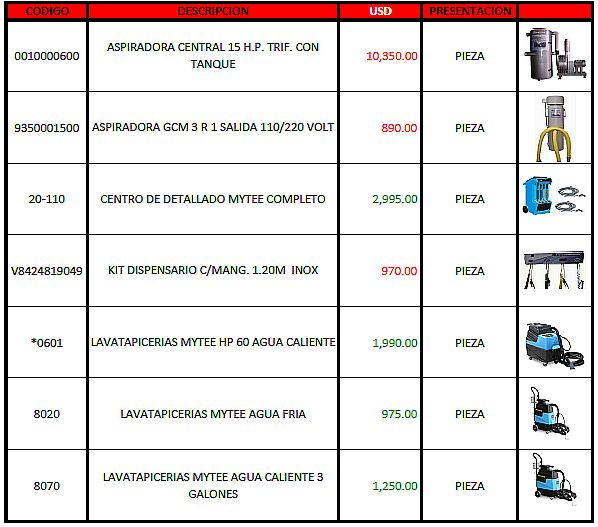Select the 10,350.00 price cell
598x527 pixels.
pyautogui.click(x=380, y=56)
